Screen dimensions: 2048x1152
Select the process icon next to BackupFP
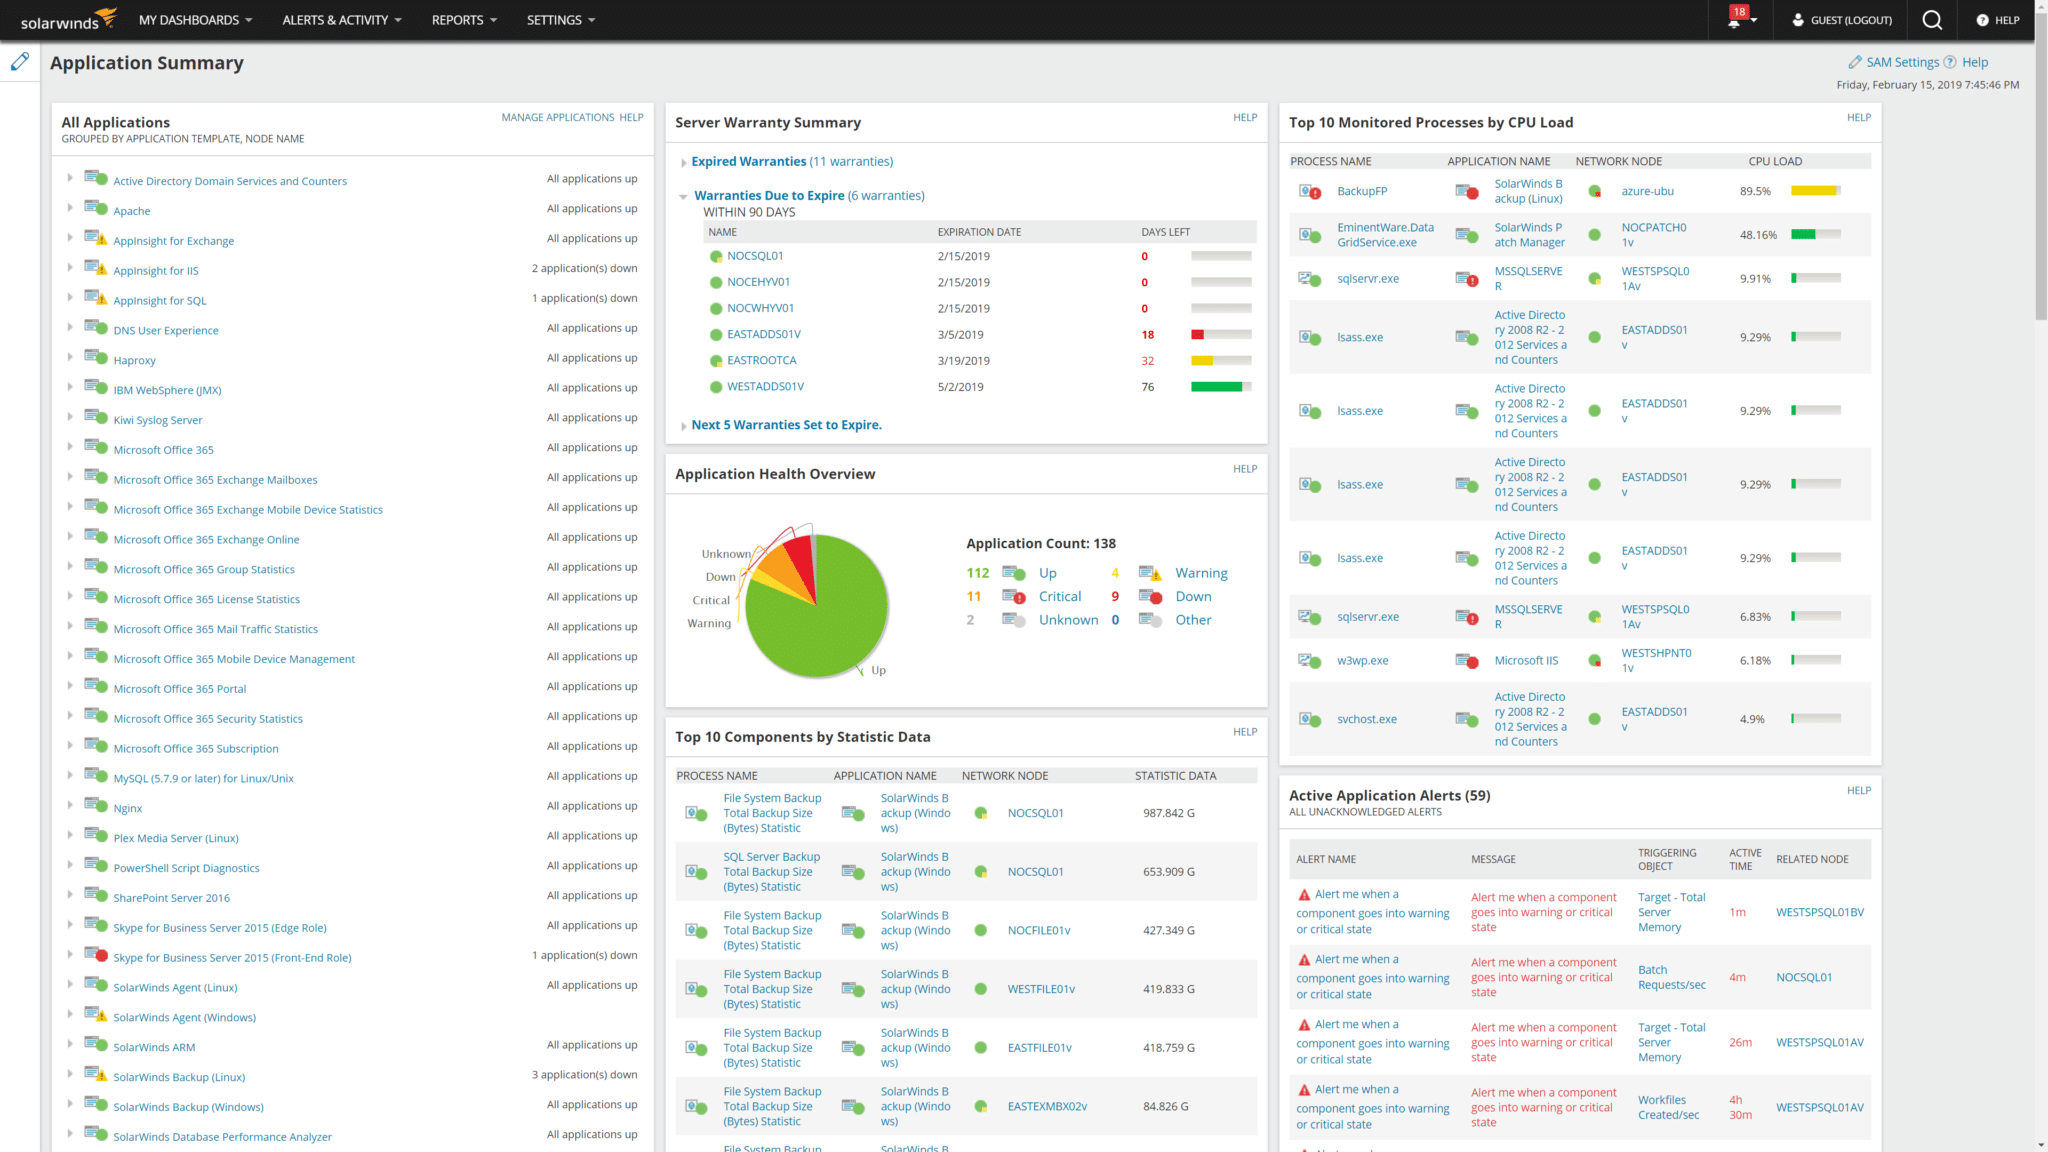[1308, 190]
